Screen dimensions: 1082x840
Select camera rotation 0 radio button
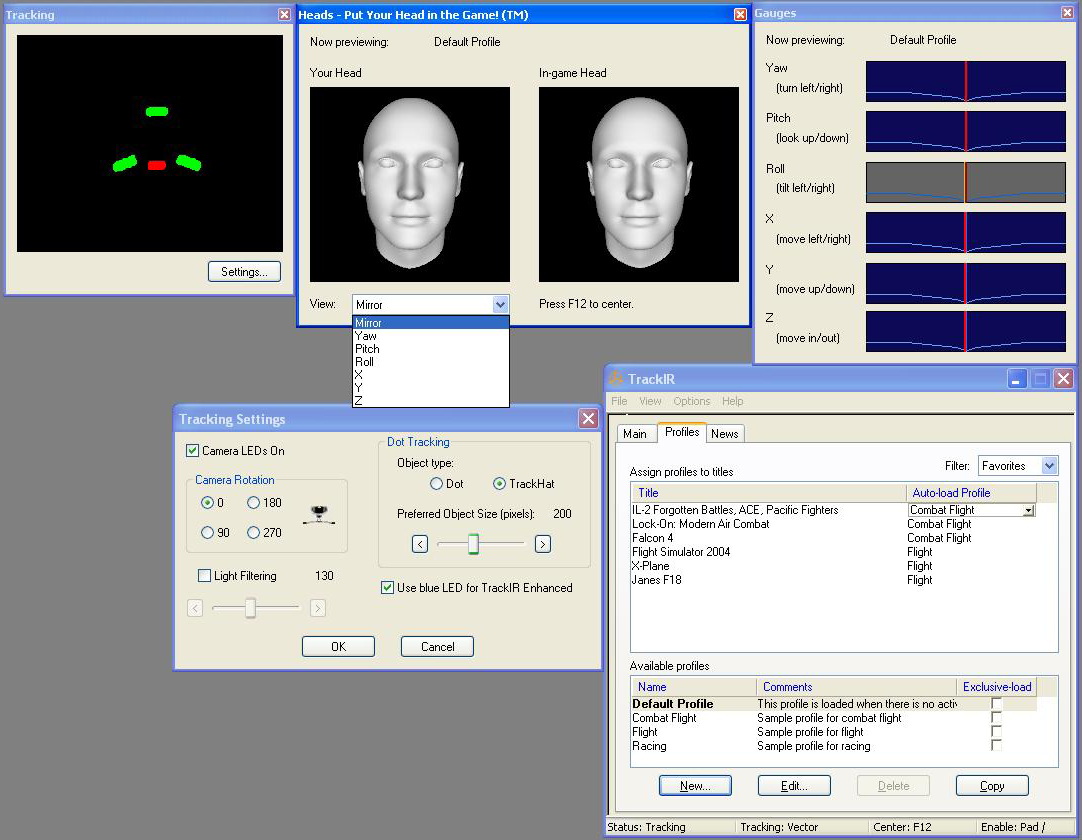207,502
